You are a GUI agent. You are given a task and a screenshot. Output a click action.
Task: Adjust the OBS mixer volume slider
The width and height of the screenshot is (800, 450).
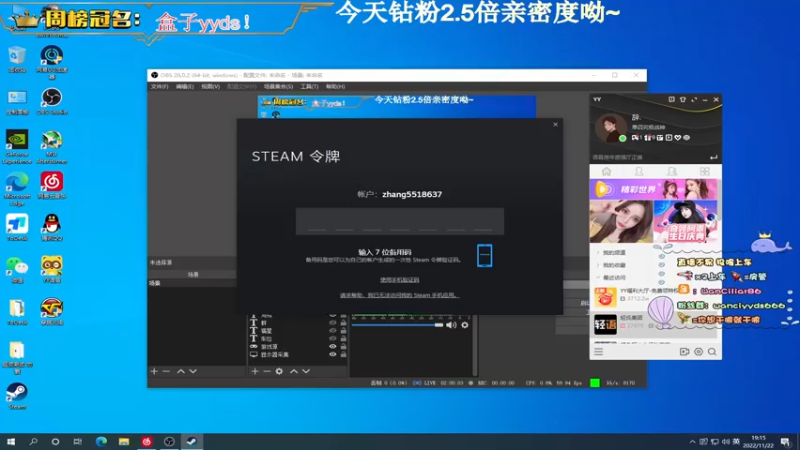(x=397, y=325)
